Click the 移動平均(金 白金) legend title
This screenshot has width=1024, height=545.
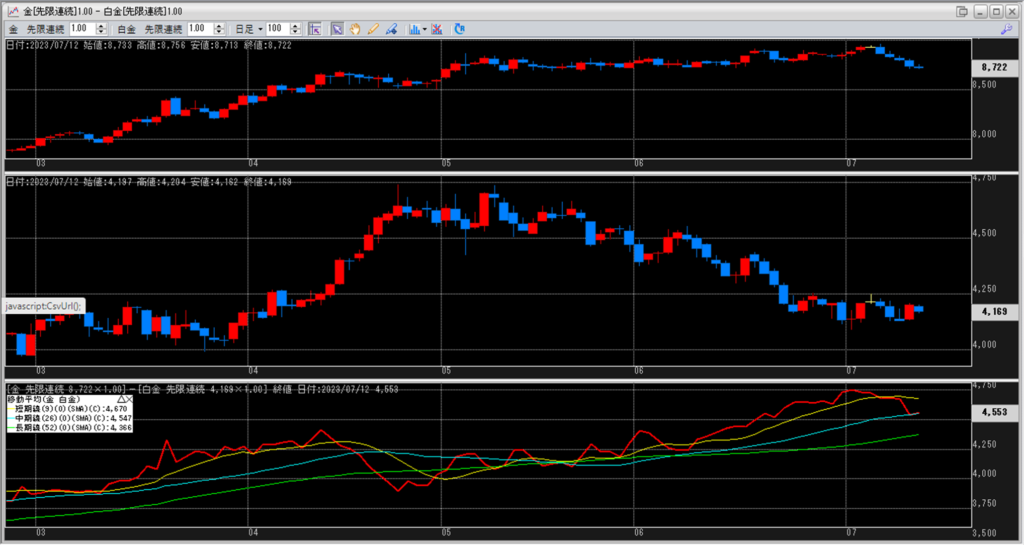[43, 399]
